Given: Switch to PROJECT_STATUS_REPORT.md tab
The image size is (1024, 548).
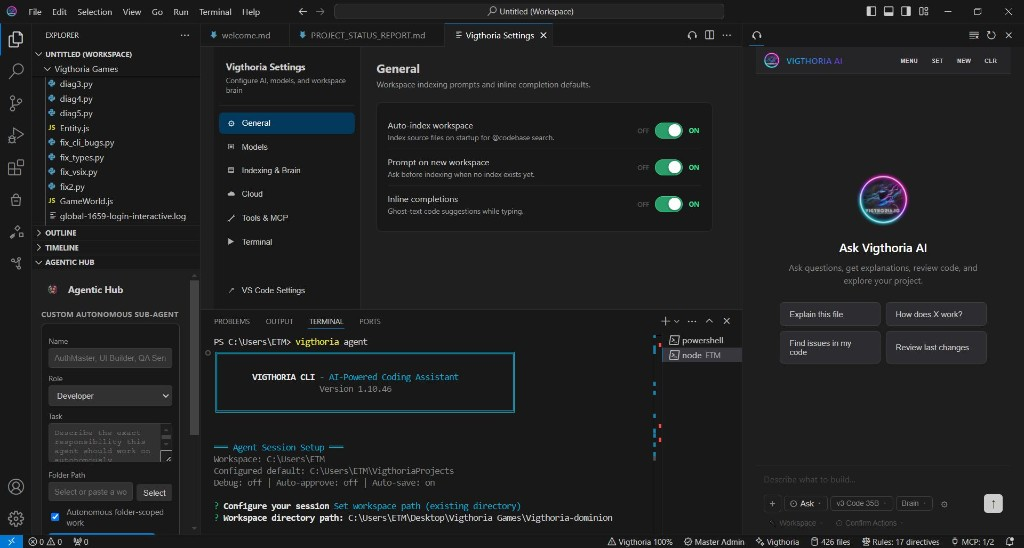Looking at the screenshot, I should [367, 35].
